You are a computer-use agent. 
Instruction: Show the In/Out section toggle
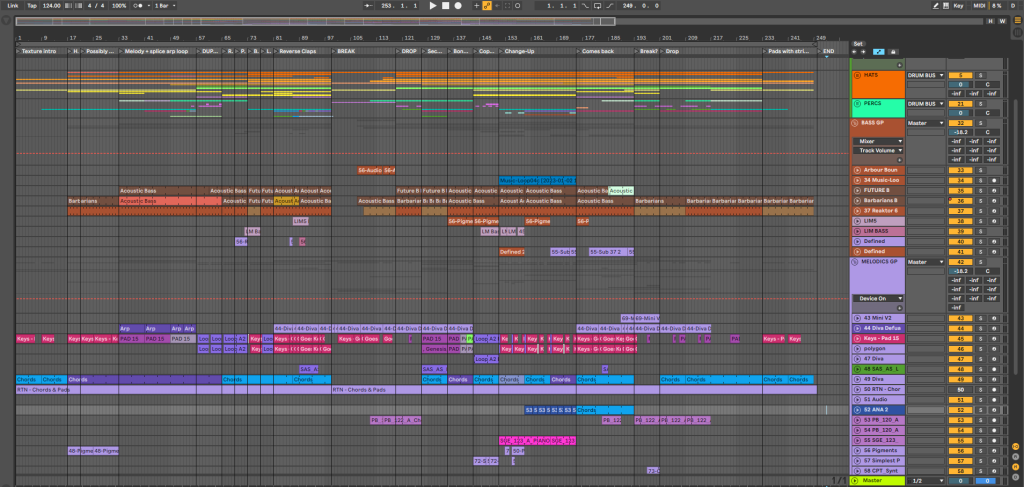[1016, 447]
